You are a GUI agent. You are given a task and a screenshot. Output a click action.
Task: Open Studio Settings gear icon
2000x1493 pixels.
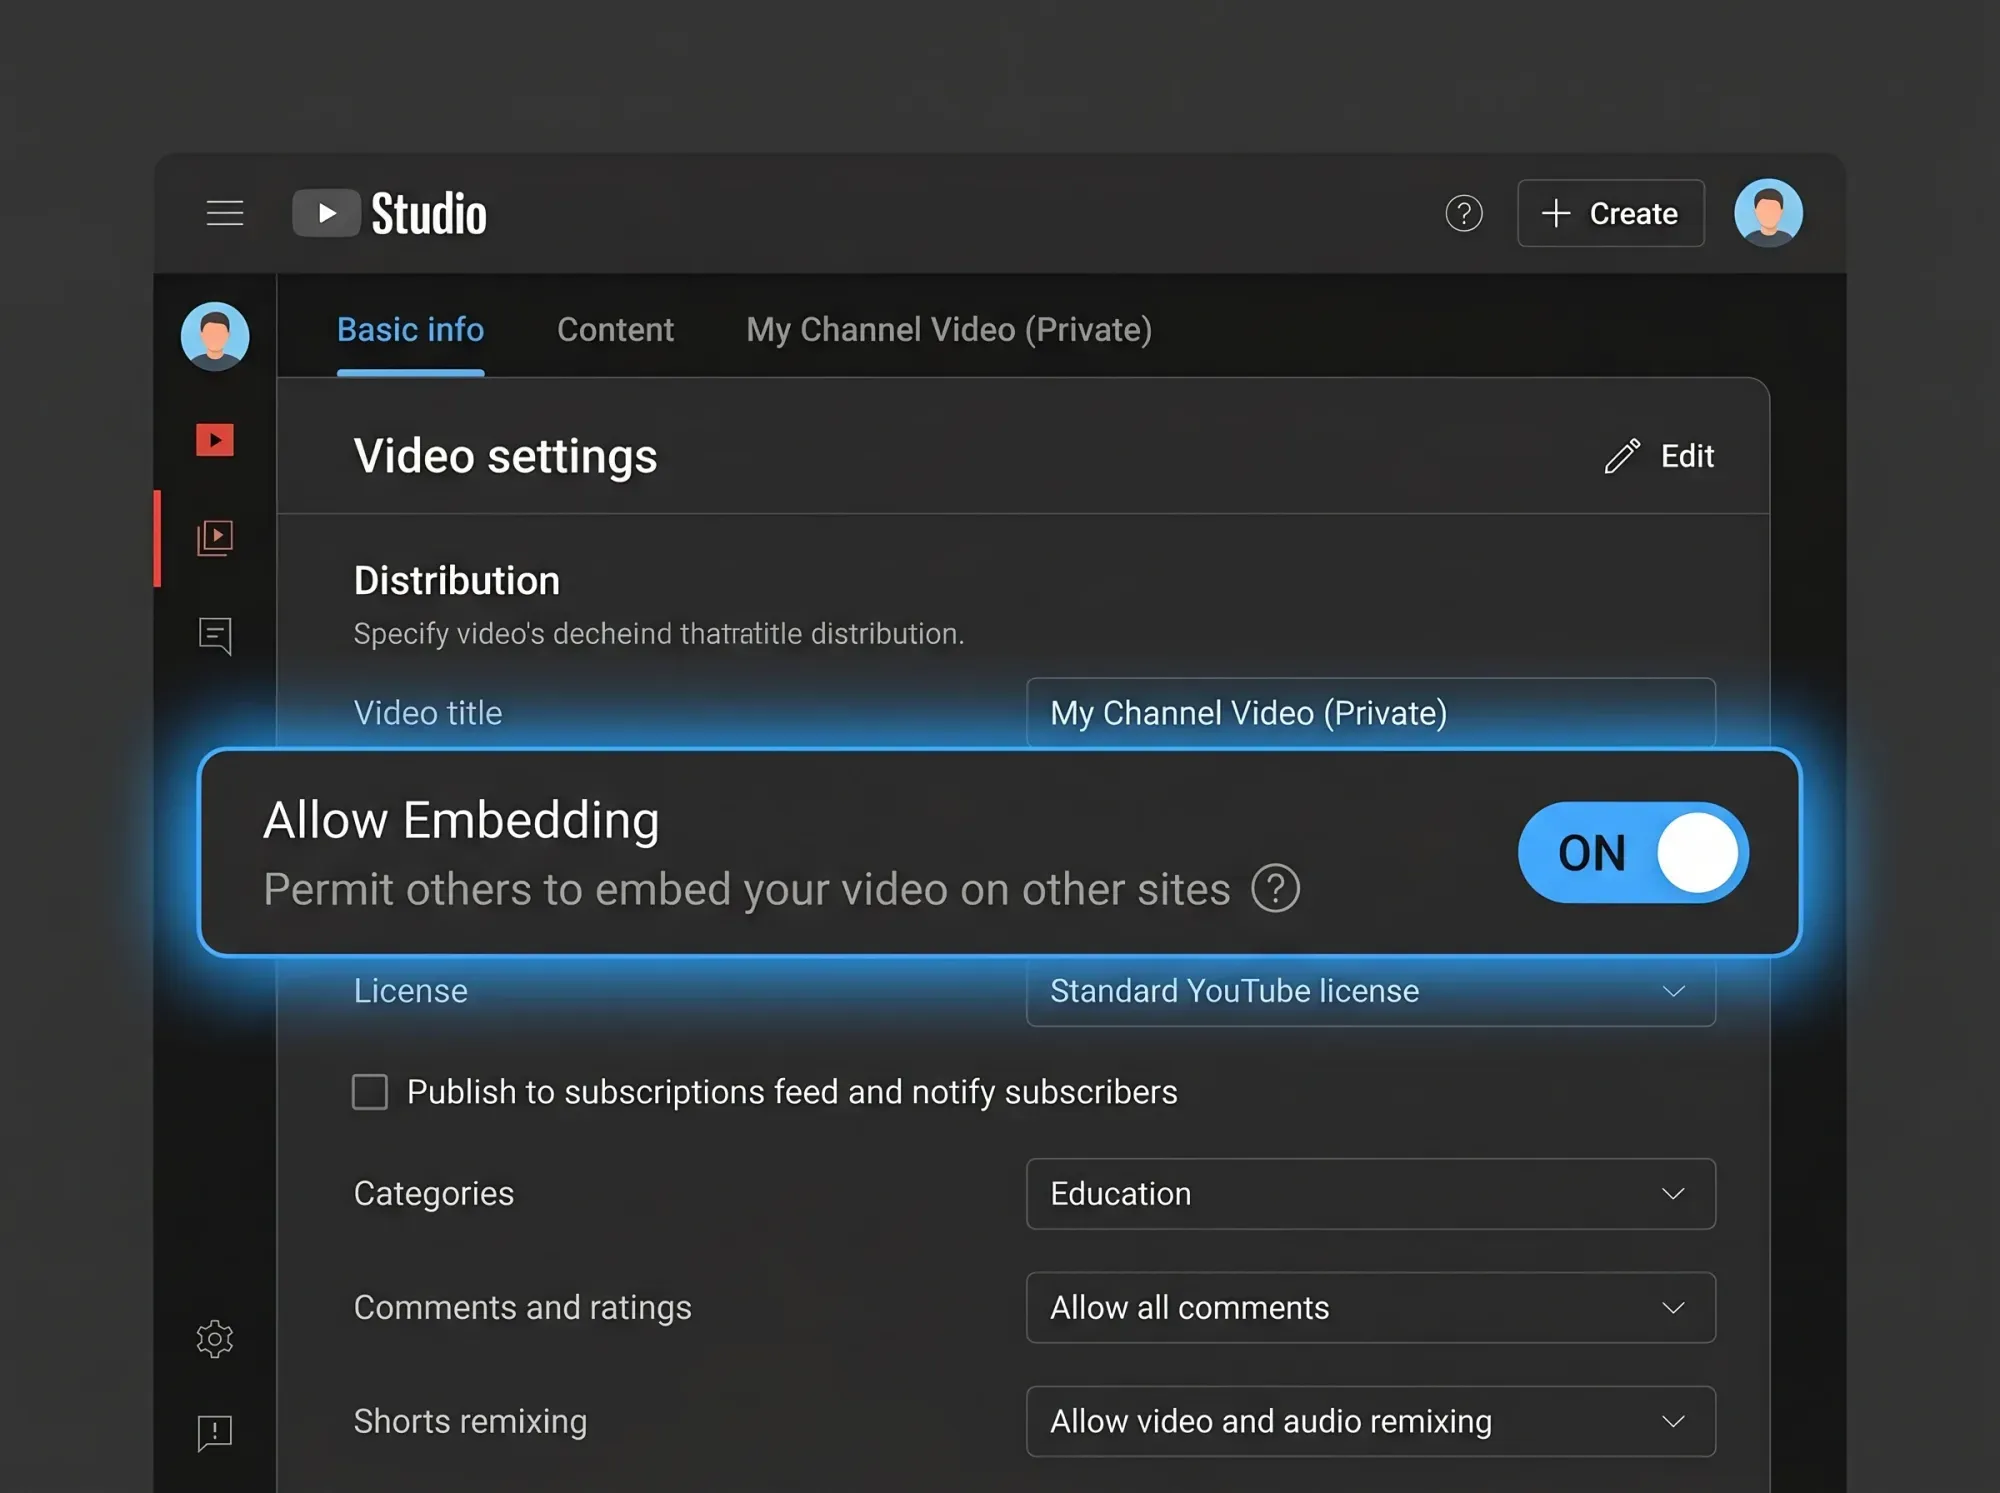214,1340
